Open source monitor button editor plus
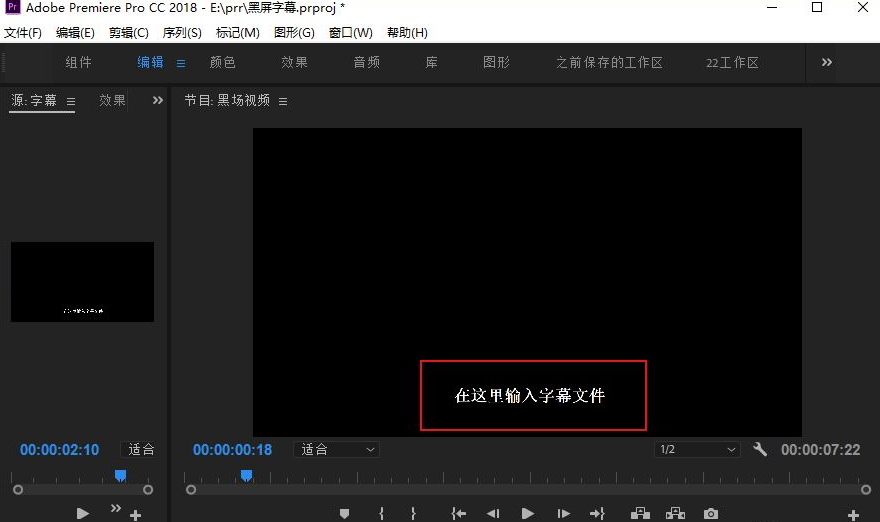Screen dimensions: 880x522 click(x=135, y=515)
